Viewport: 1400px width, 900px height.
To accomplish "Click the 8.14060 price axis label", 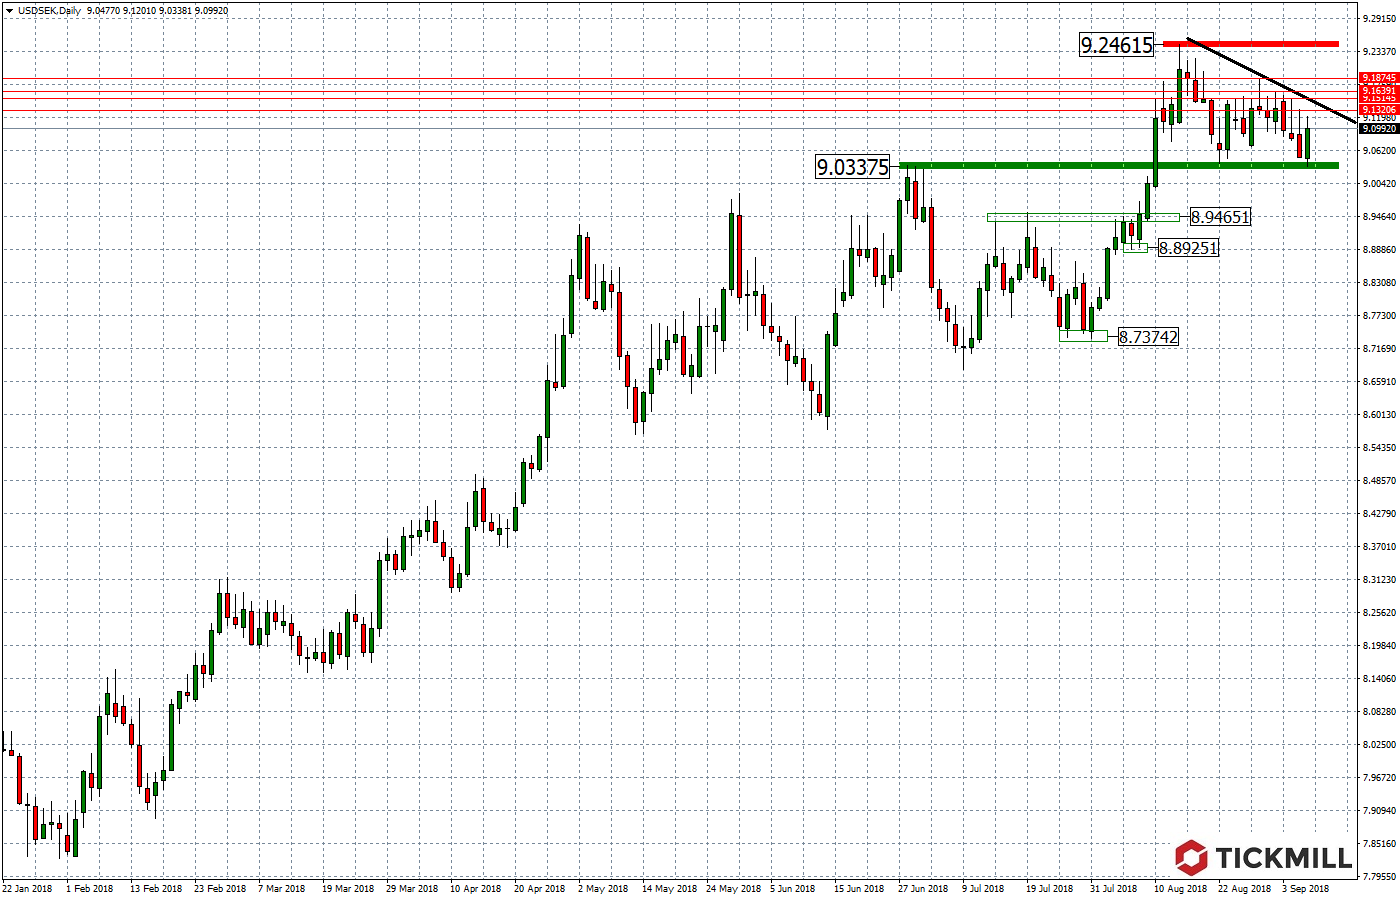I will pos(1379,678).
